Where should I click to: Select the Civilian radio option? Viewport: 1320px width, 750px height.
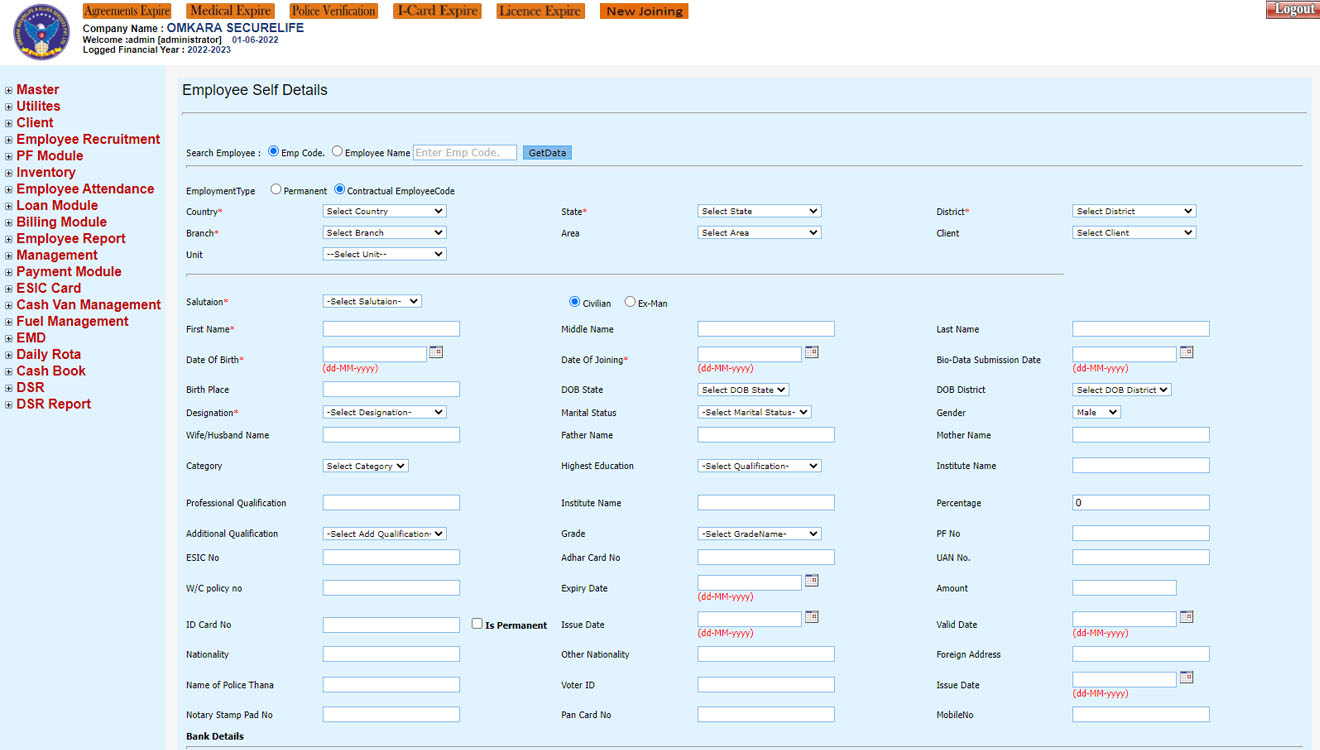coord(574,301)
